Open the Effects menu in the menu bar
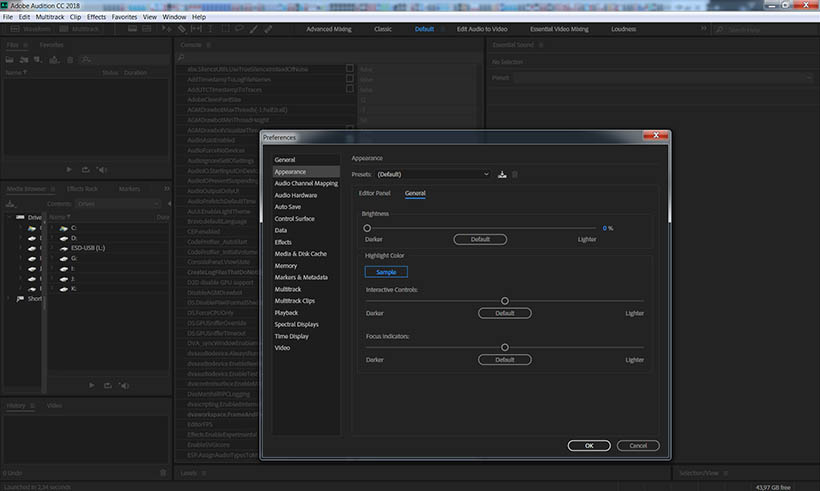Image resolution: width=820 pixels, height=491 pixels. tap(96, 17)
